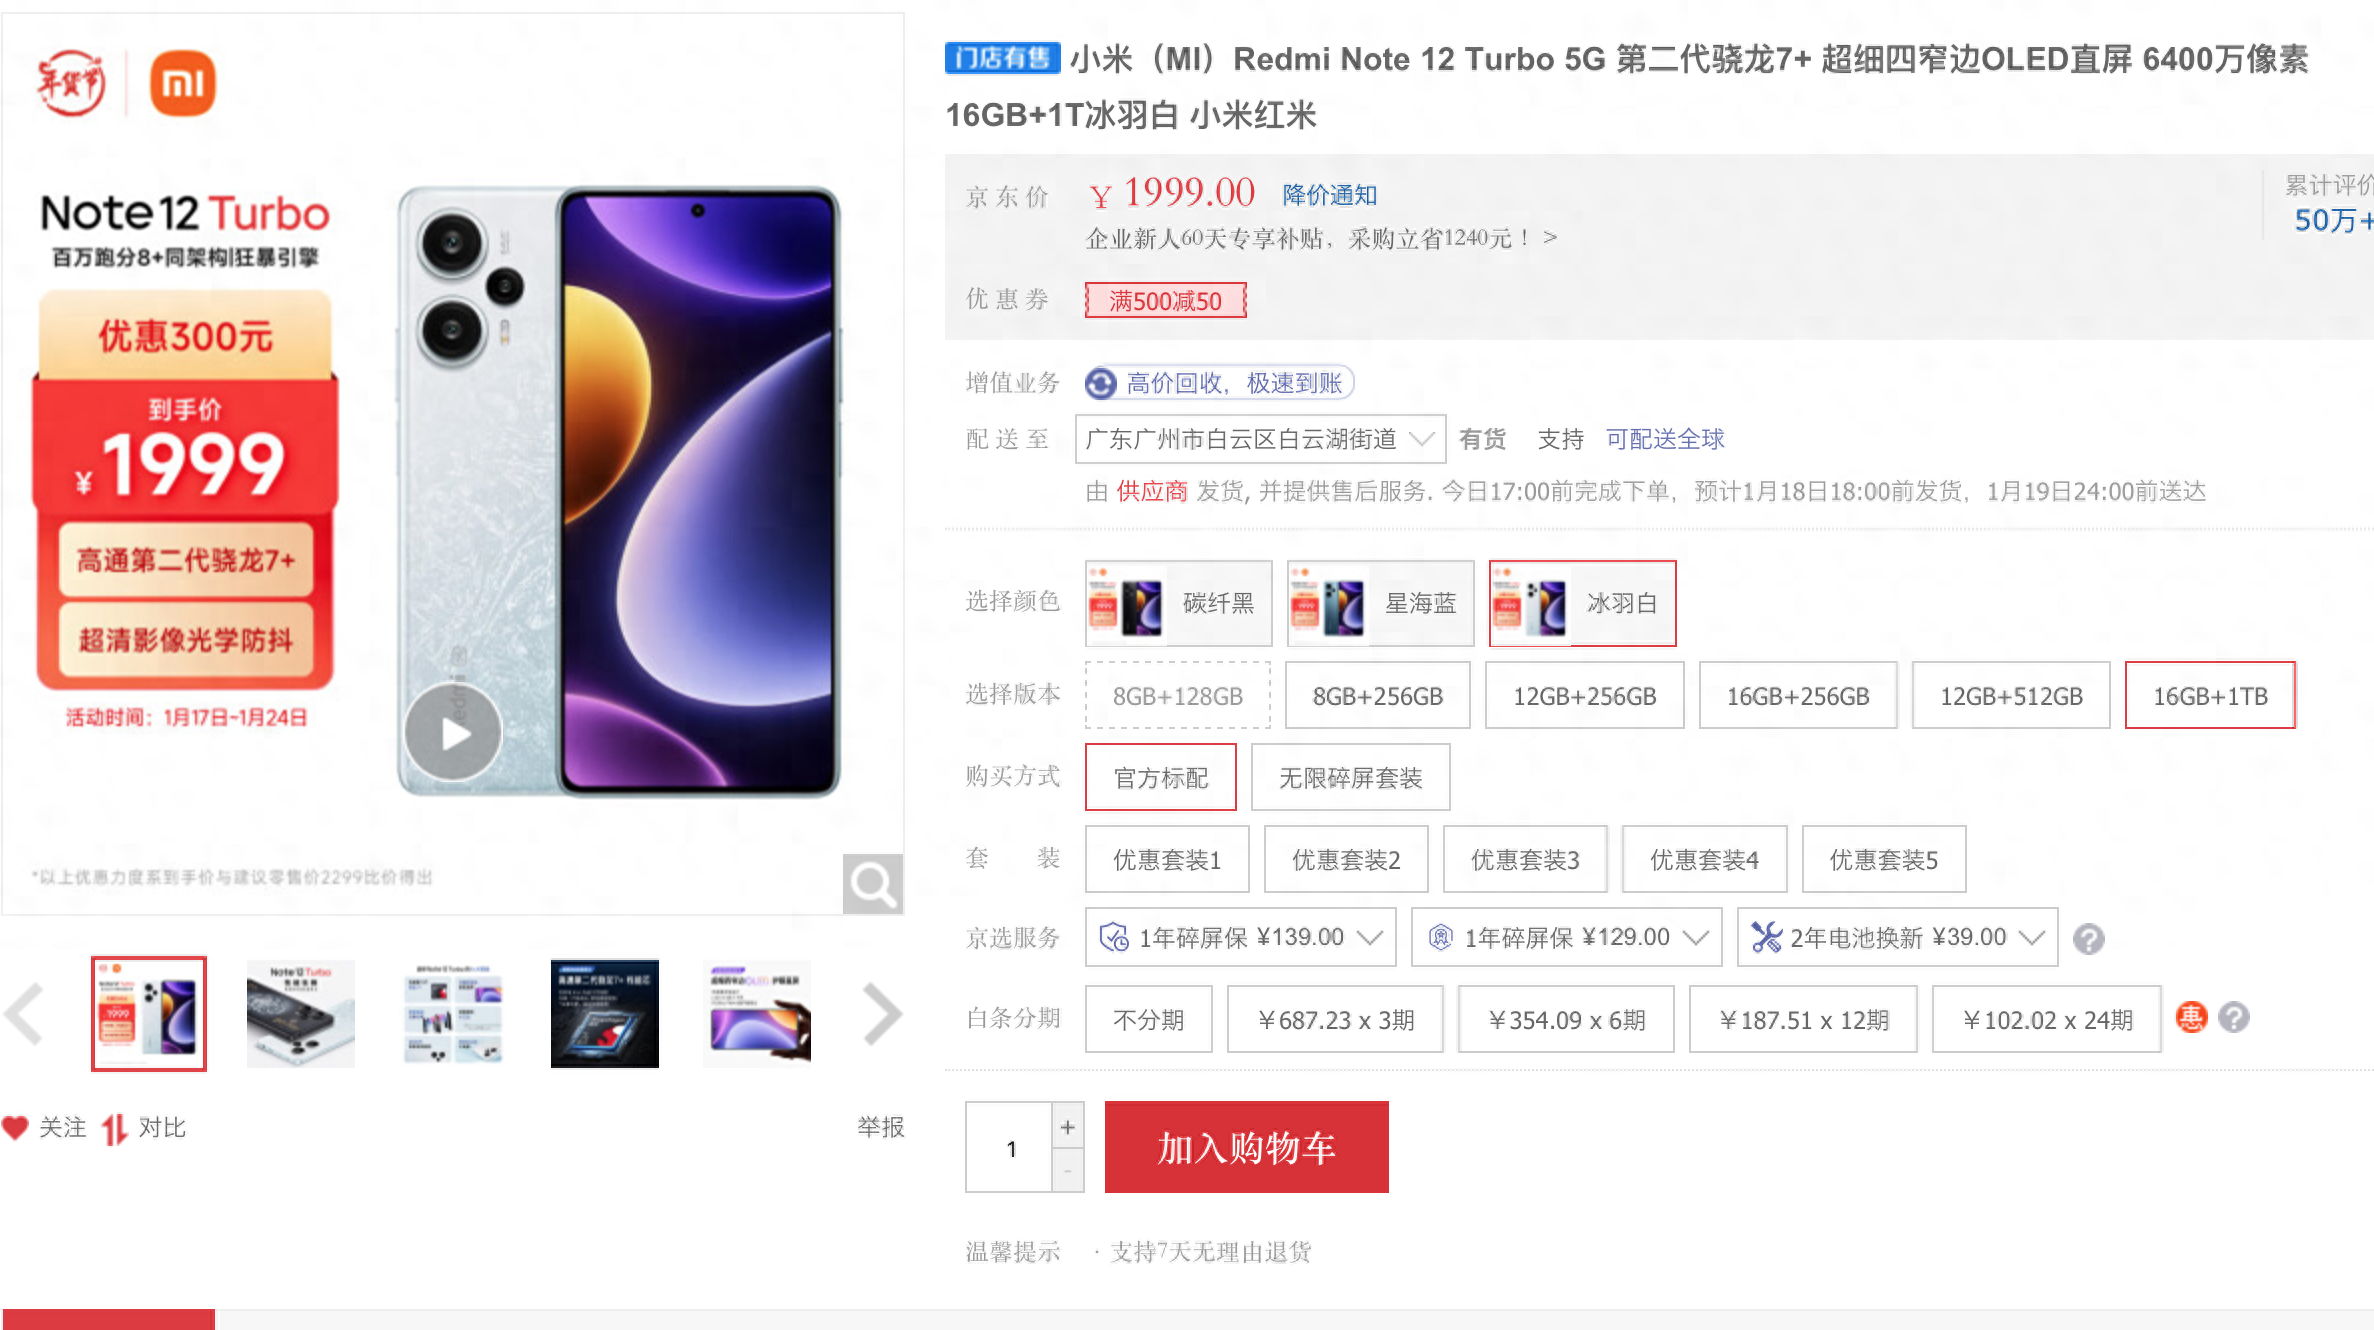Expand 1年碎屏保 ¥139.00 service dropdown
Viewport: 2374px width, 1330px height.
pos(1241,937)
